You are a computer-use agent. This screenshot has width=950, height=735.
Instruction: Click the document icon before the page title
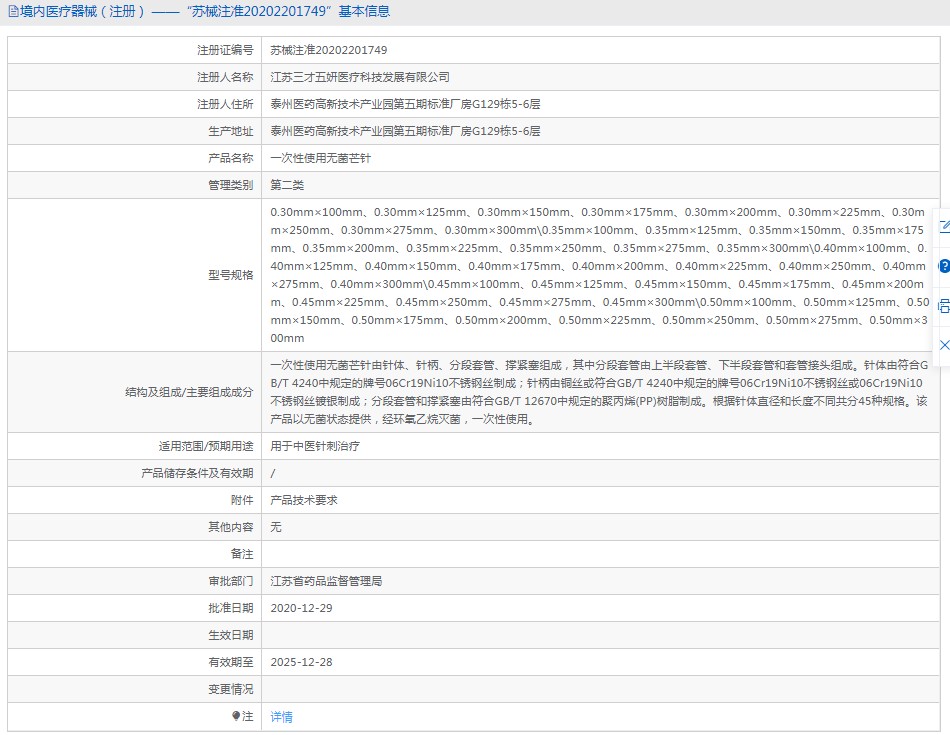[13, 11]
